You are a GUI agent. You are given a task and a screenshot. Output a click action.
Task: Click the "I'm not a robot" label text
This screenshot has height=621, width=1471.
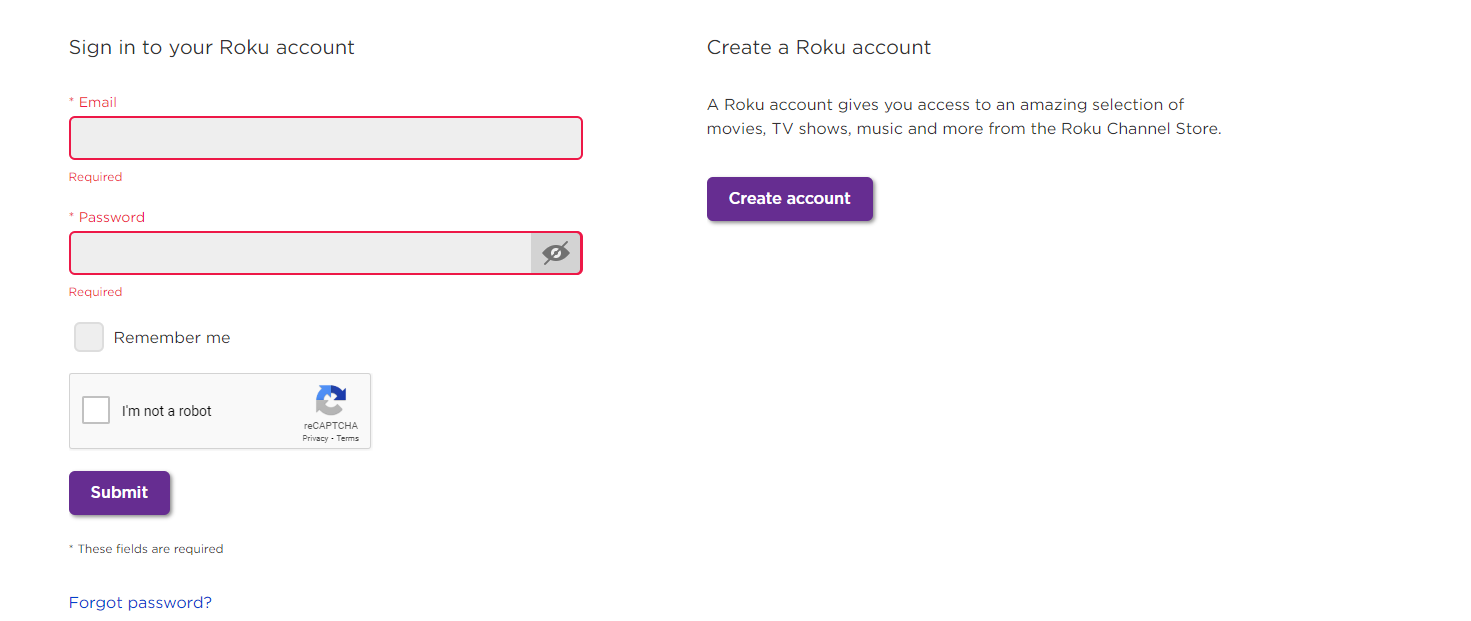tap(167, 411)
